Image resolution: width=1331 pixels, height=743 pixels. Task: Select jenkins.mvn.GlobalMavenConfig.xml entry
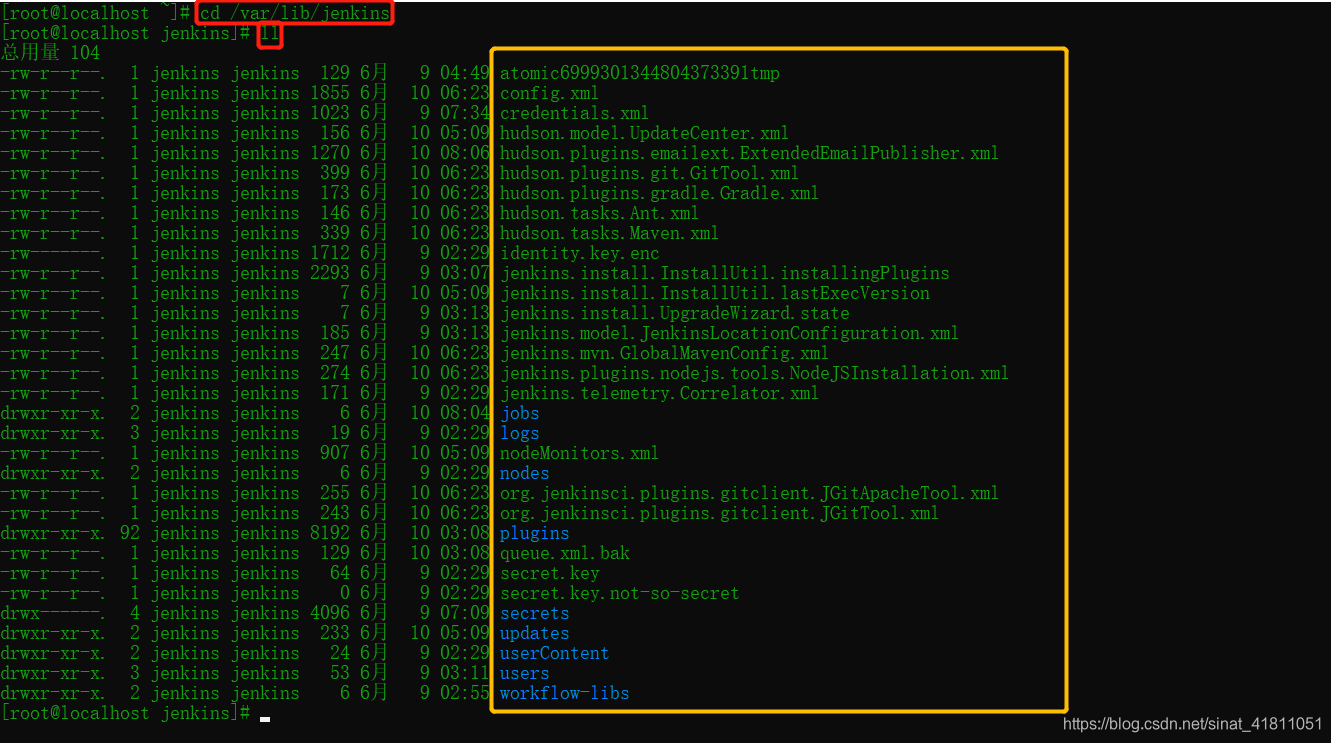tap(664, 353)
